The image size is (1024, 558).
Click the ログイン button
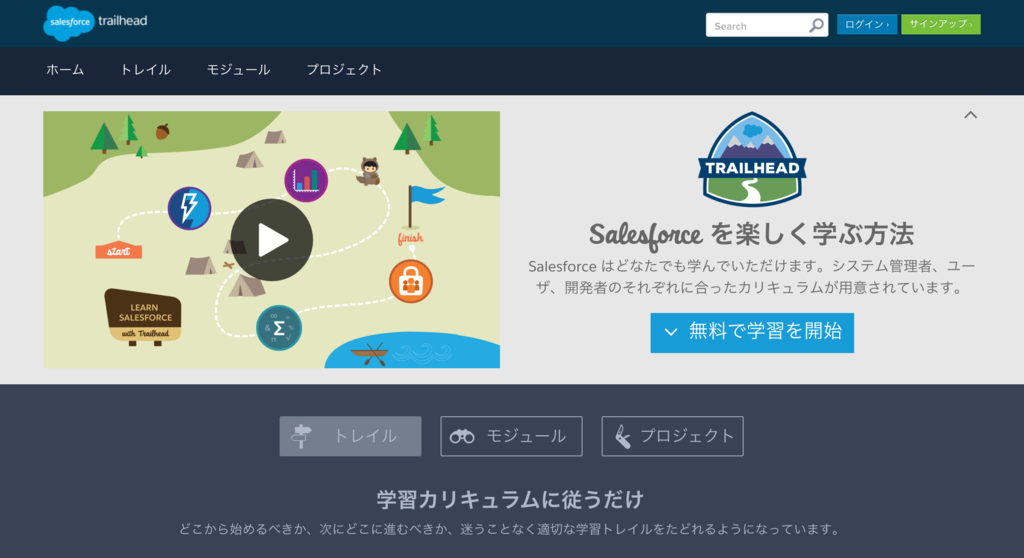pos(867,24)
